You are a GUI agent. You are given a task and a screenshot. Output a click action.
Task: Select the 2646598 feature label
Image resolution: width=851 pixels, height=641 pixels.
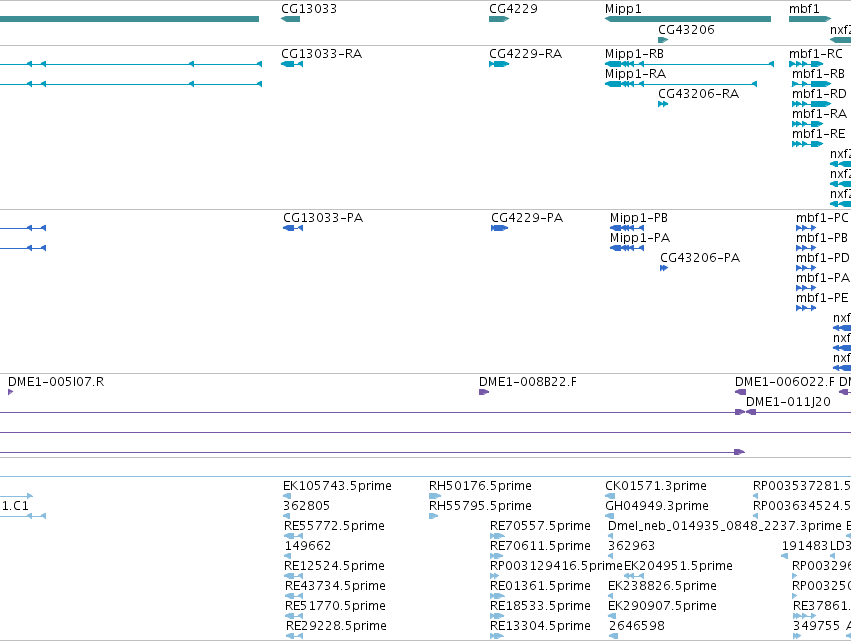point(637,626)
